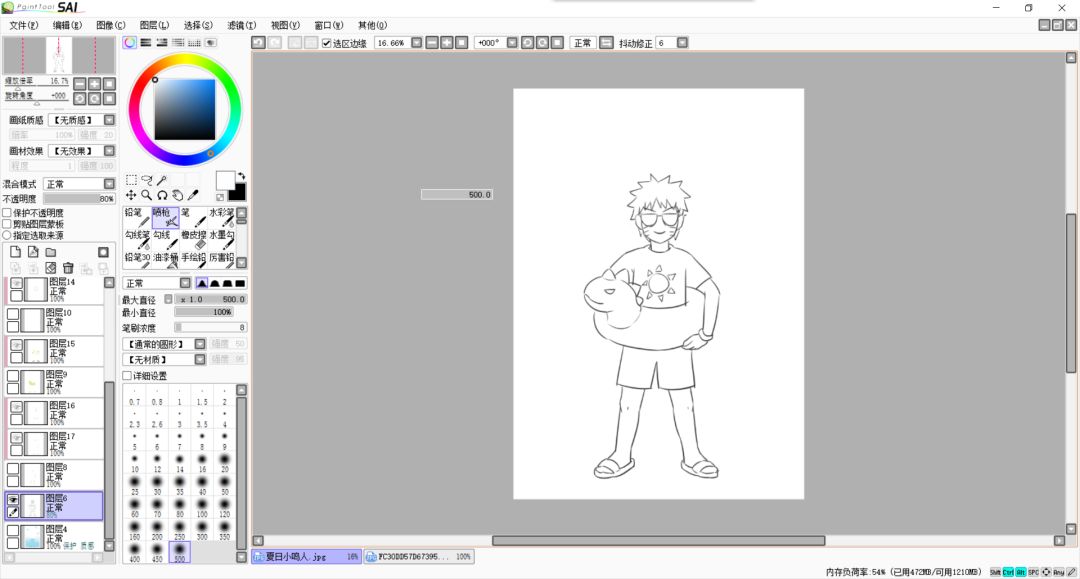1080x579 pixels.
Task: Flip the canvas view horizontally
Action: [x=606, y=43]
